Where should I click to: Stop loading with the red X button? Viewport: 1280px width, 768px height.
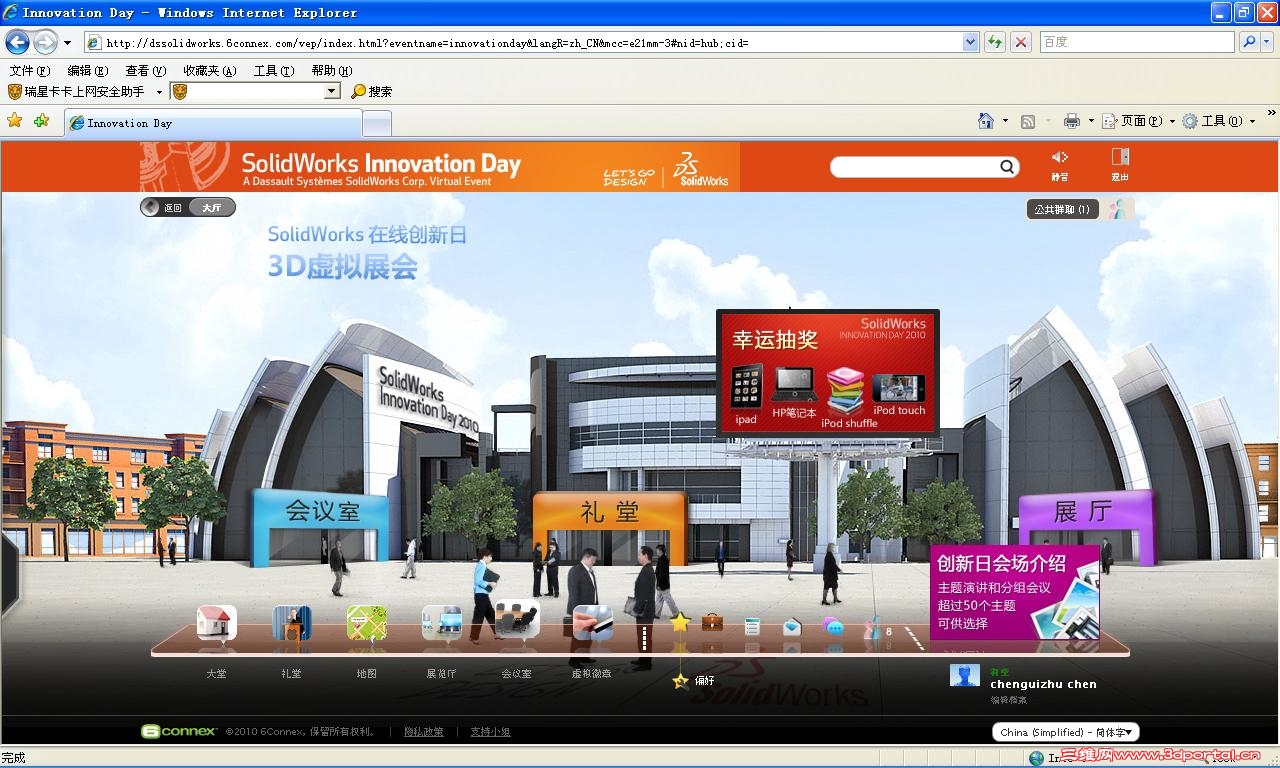tap(1020, 42)
